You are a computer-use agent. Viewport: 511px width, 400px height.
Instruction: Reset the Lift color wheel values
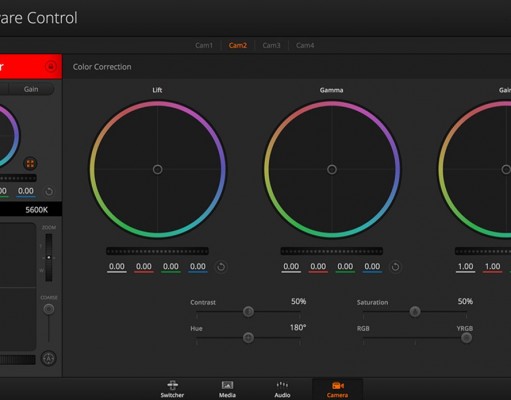221,267
